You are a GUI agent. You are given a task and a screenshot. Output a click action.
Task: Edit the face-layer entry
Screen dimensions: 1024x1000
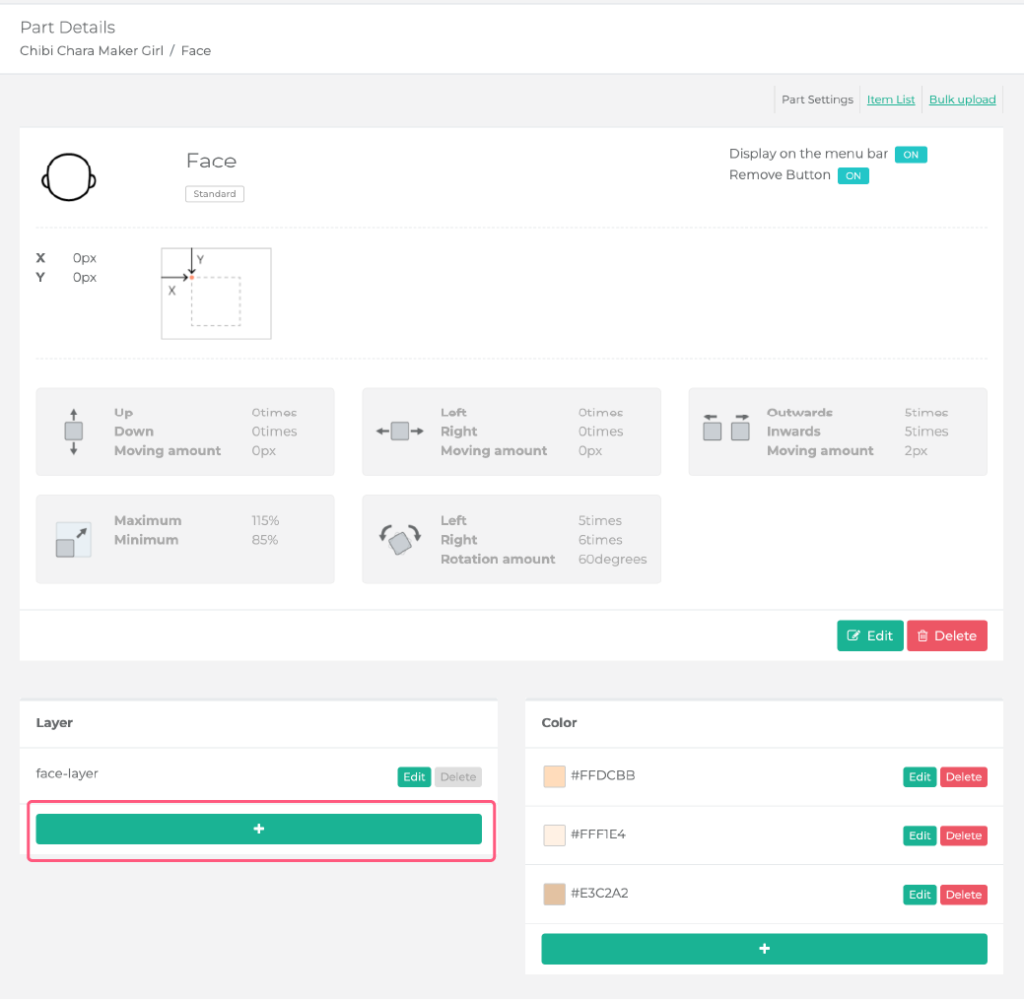coord(414,777)
